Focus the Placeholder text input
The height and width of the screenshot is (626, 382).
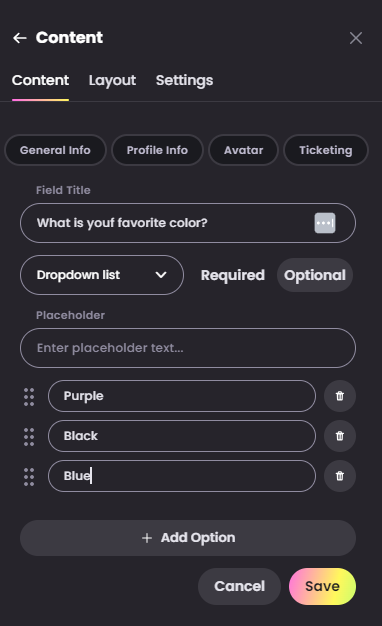[x=188, y=348]
